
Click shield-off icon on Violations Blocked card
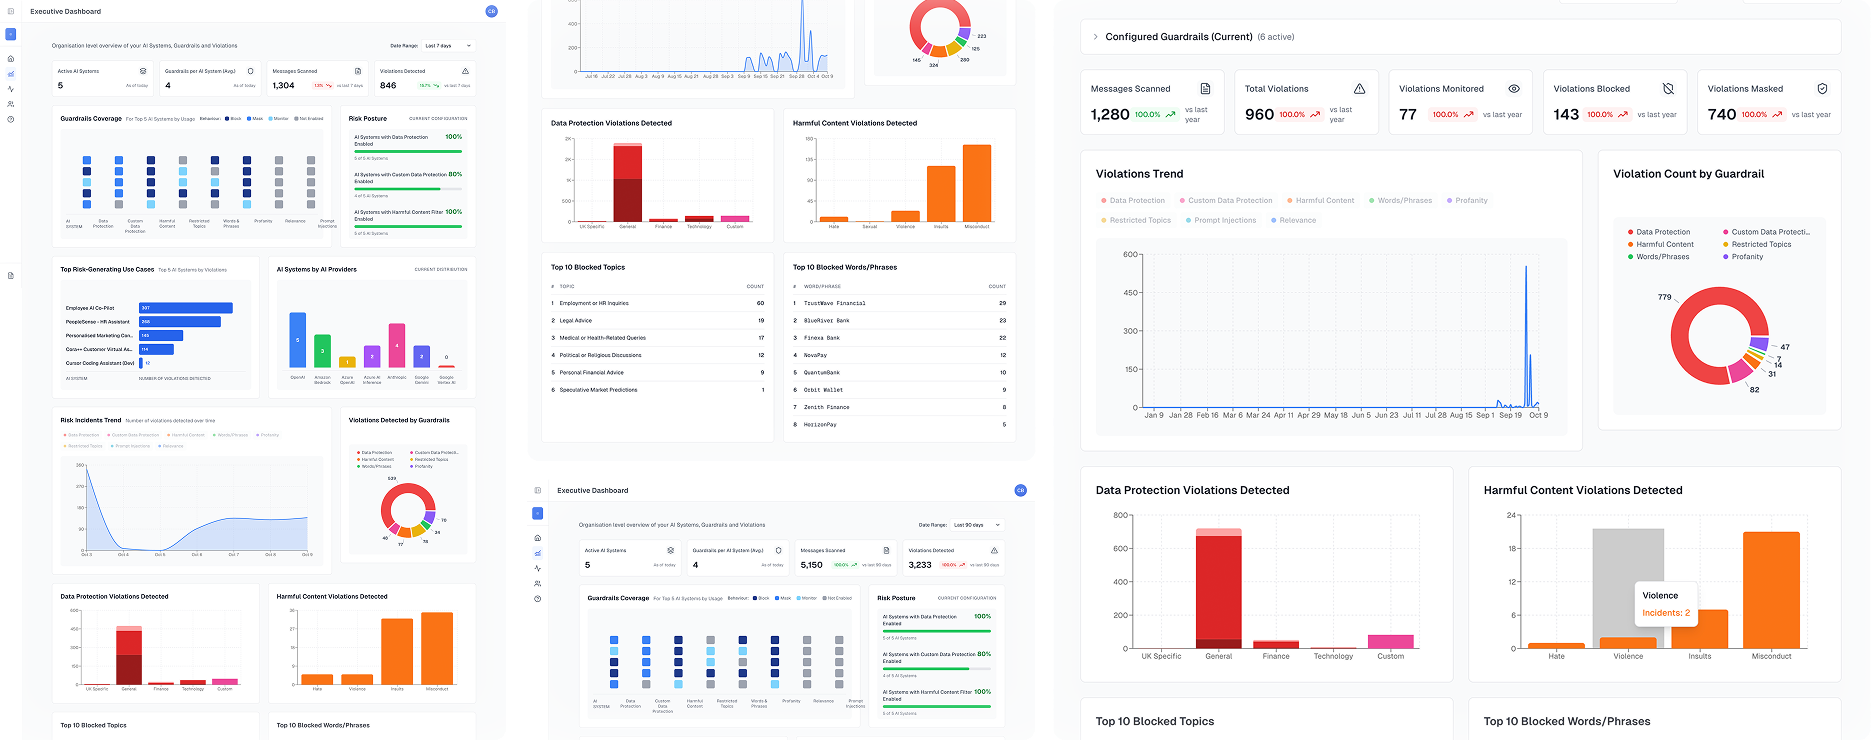tap(1668, 89)
